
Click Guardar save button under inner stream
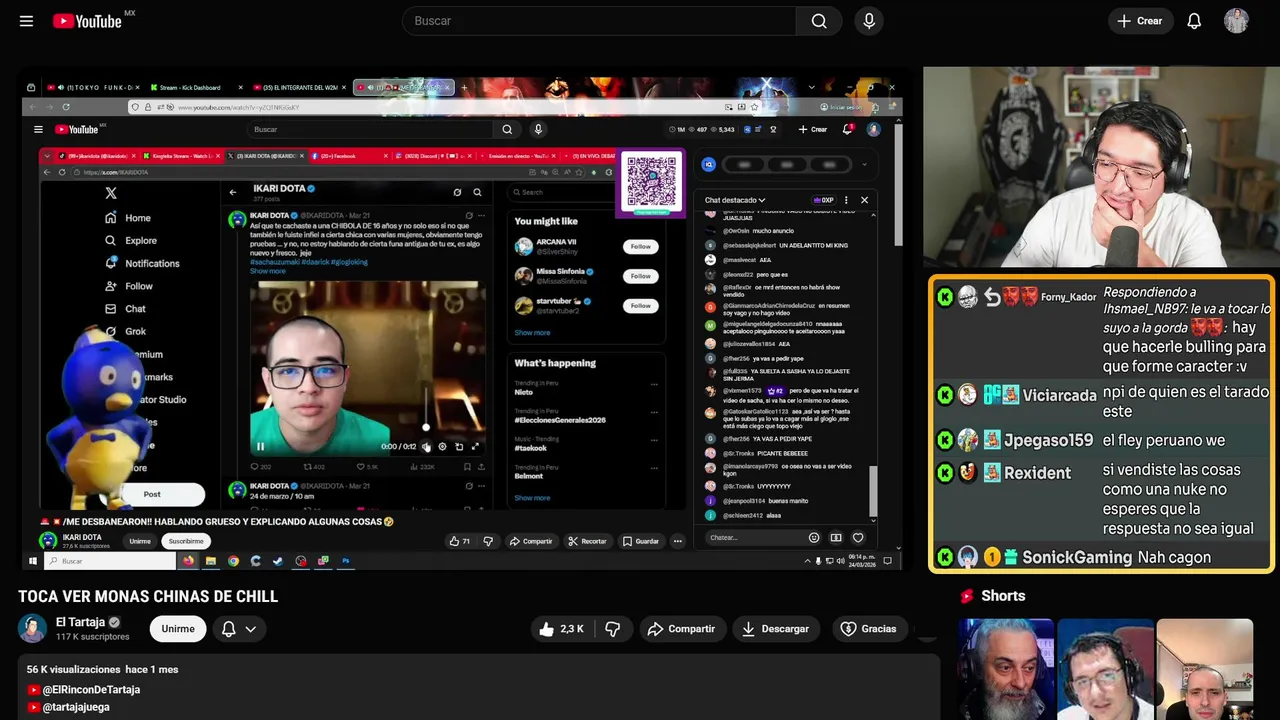click(x=641, y=541)
